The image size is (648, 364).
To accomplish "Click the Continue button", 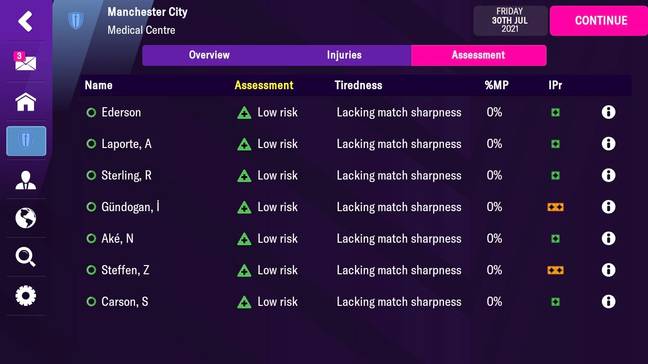I will click(x=600, y=21).
